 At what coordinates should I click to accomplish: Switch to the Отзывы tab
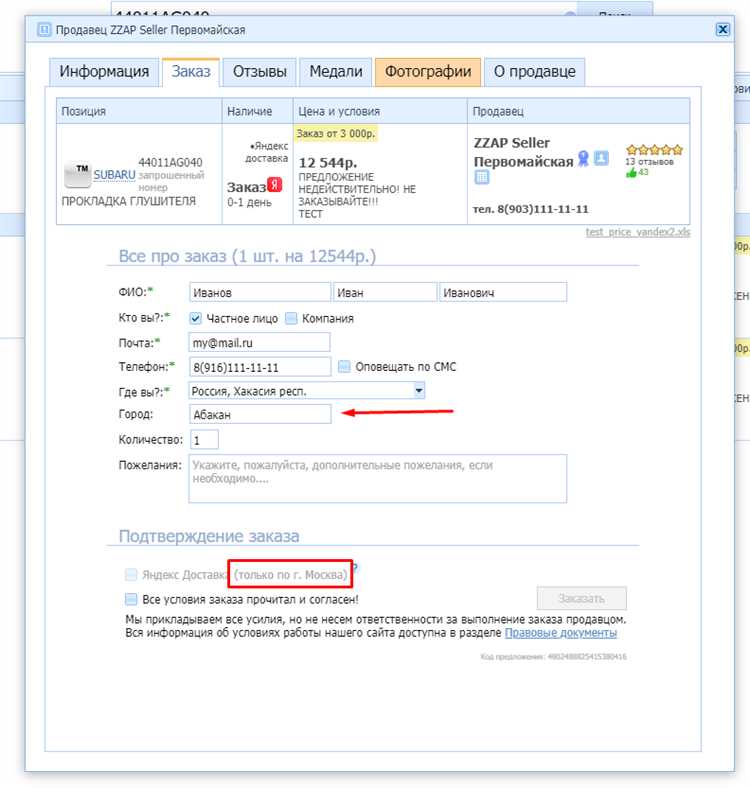[x=259, y=72]
